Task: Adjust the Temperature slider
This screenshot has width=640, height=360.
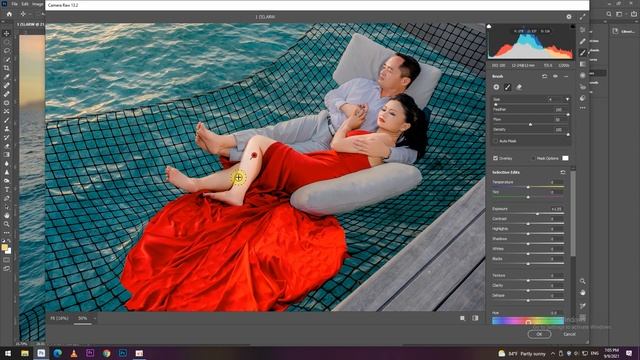Action: pos(528,187)
